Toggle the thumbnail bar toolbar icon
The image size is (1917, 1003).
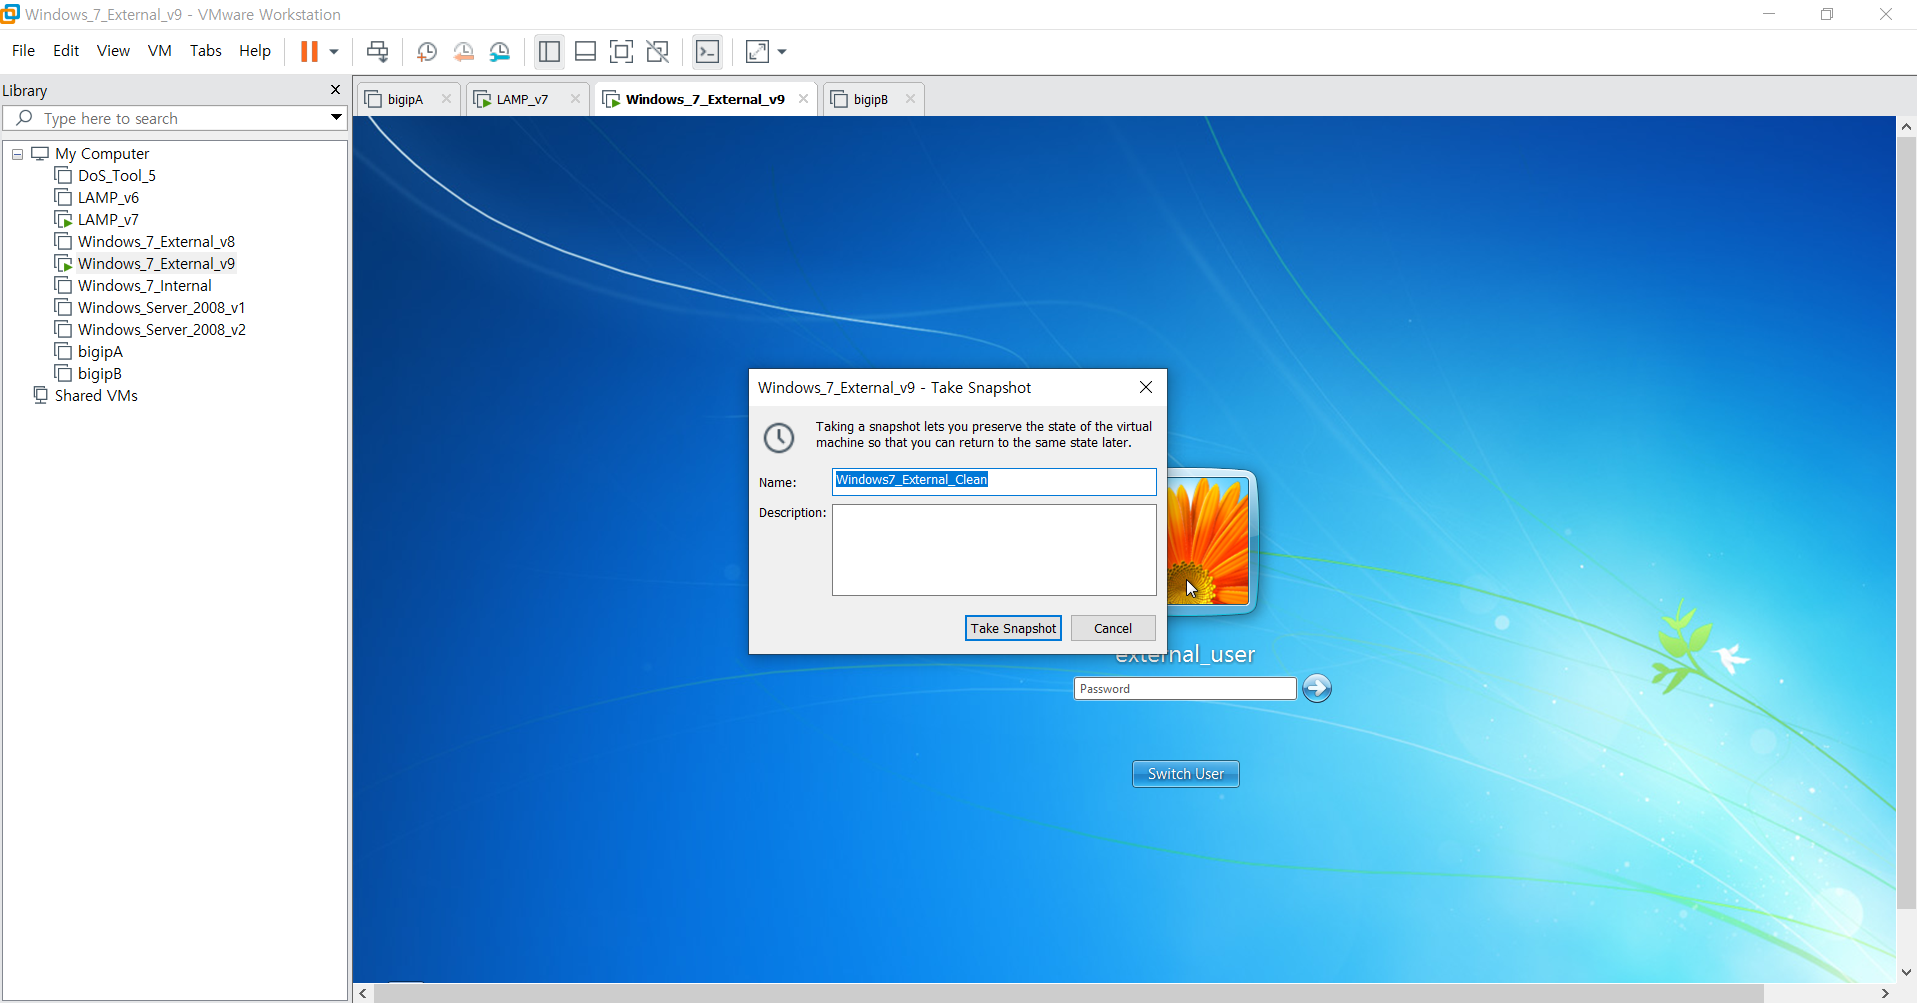[x=586, y=51]
